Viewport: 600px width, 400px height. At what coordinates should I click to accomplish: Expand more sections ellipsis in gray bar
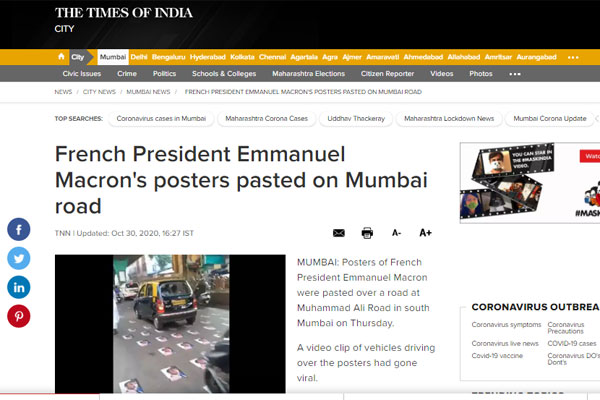tap(515, 74)
